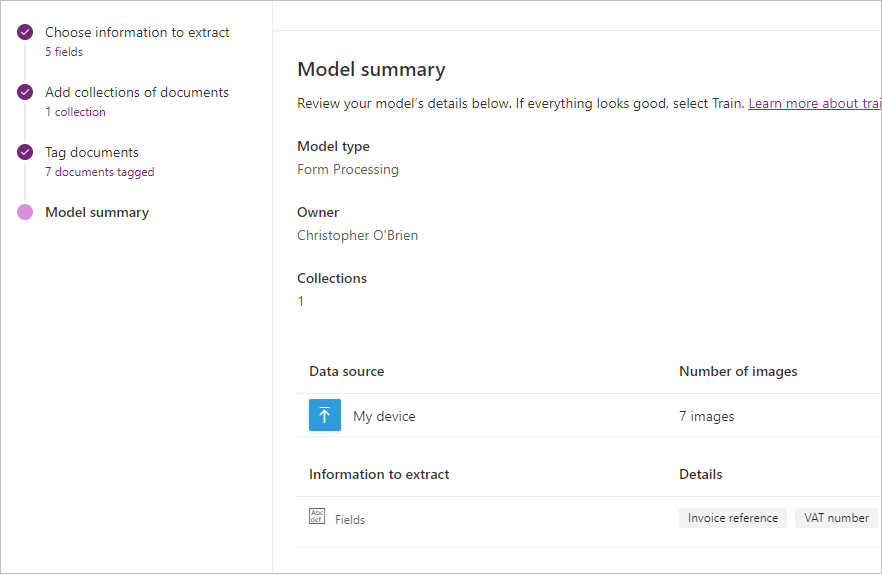Click the 7 images cell
The width and height of the screenshot is (882, 574).
click(706, 416)
